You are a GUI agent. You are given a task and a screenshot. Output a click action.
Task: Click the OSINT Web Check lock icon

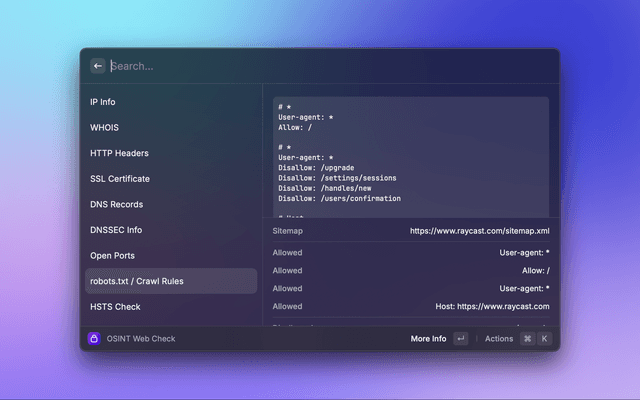(95, 339)
